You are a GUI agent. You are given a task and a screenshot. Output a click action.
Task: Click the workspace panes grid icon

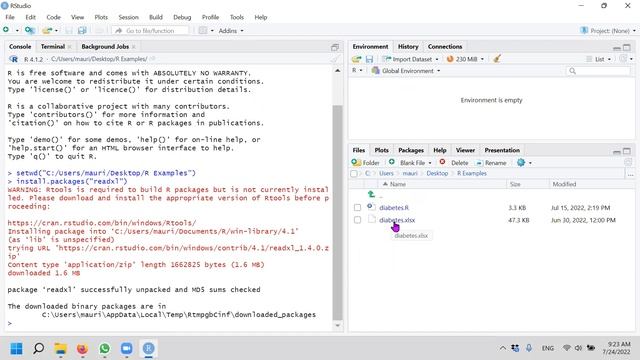pos(203,31)
